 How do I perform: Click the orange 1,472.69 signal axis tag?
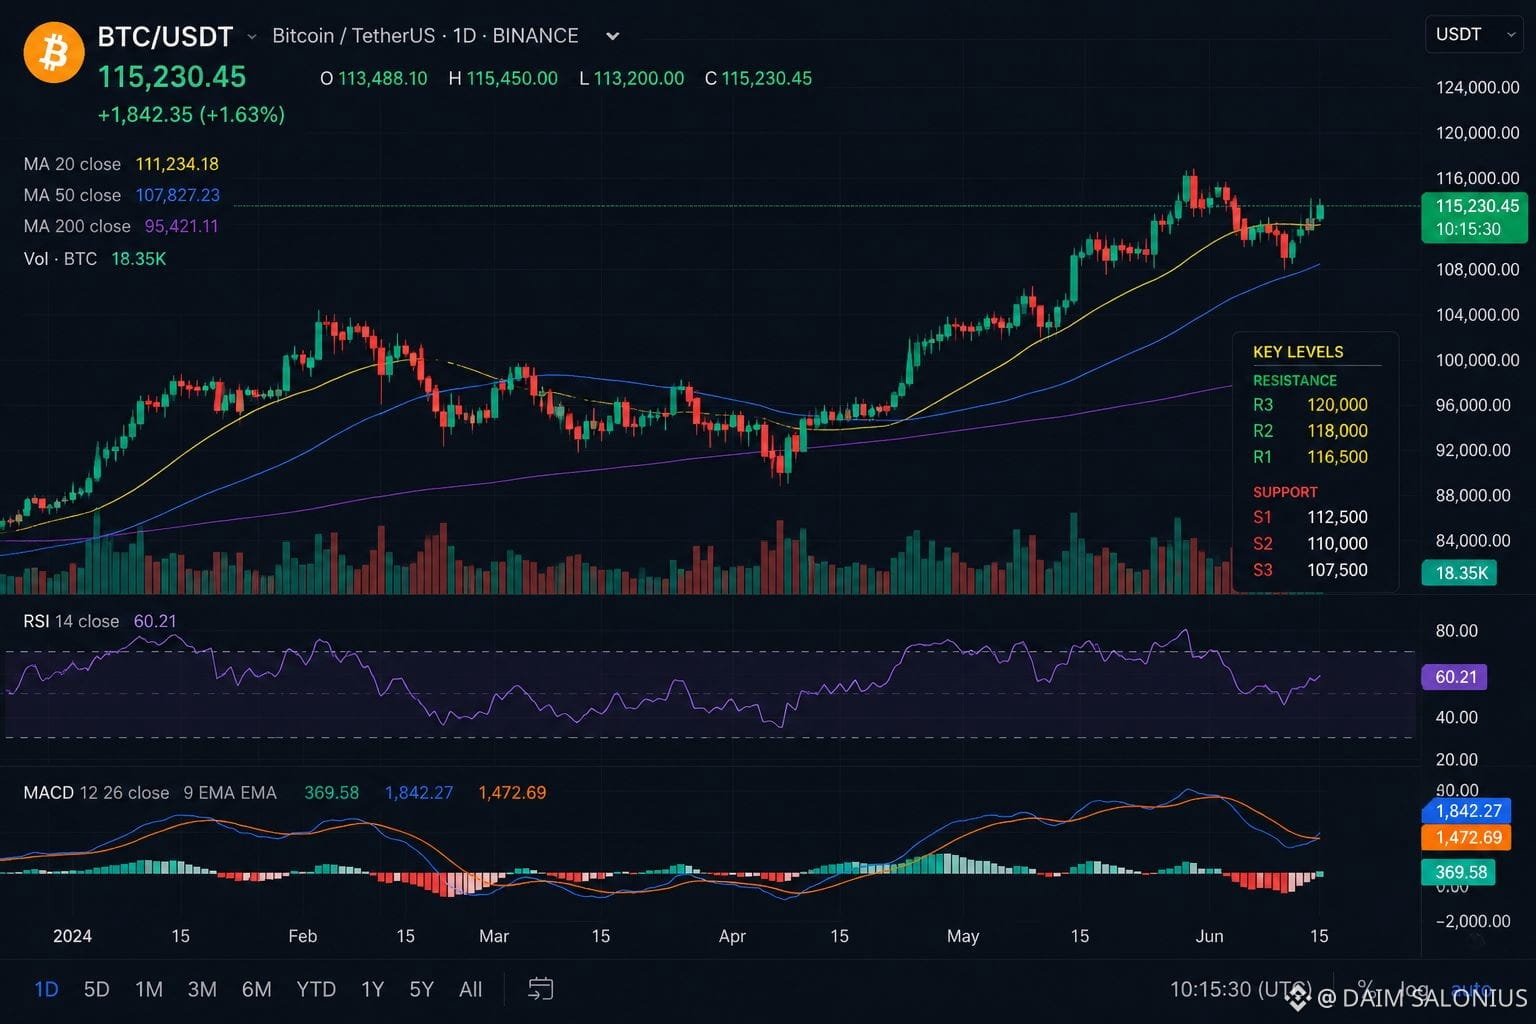click(x=1466, y=837)
